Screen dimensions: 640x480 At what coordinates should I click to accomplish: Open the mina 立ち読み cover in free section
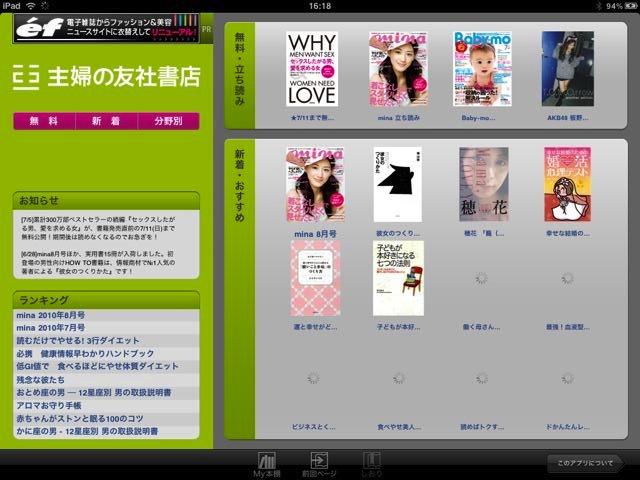point(398,69)
